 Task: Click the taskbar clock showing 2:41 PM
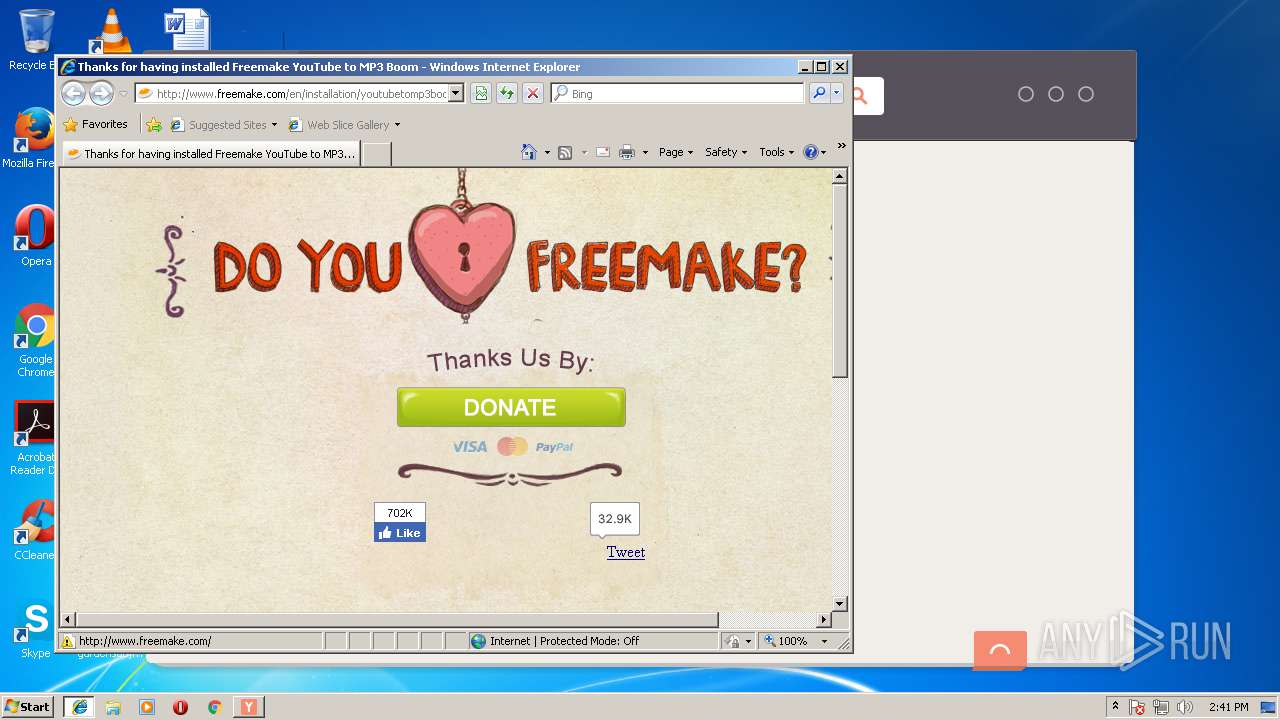(x=1228, y=707)
